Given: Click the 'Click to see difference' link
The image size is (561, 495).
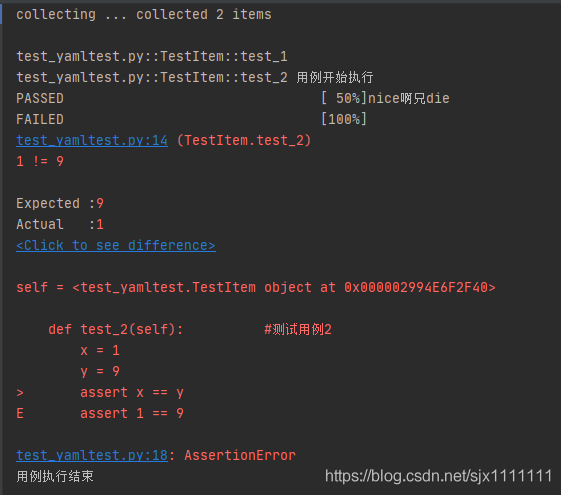Looking at the screenshot, I should (x=116, y=245).
